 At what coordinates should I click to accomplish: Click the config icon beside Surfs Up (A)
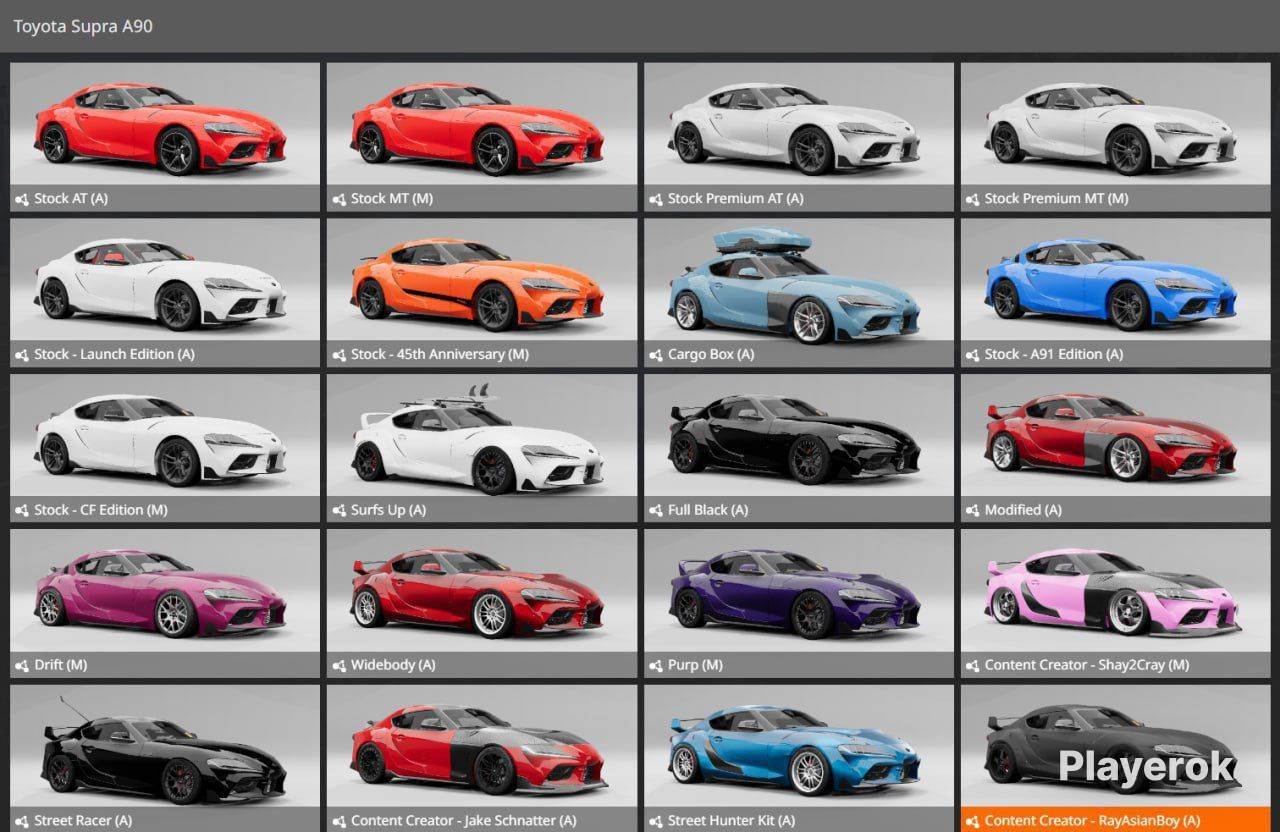[x=338, y=510]
